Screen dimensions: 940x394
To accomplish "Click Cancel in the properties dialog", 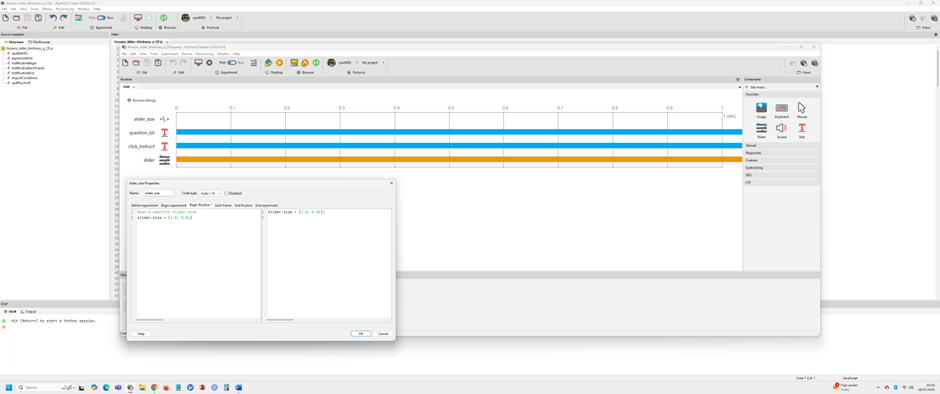I will pos(383,333).
